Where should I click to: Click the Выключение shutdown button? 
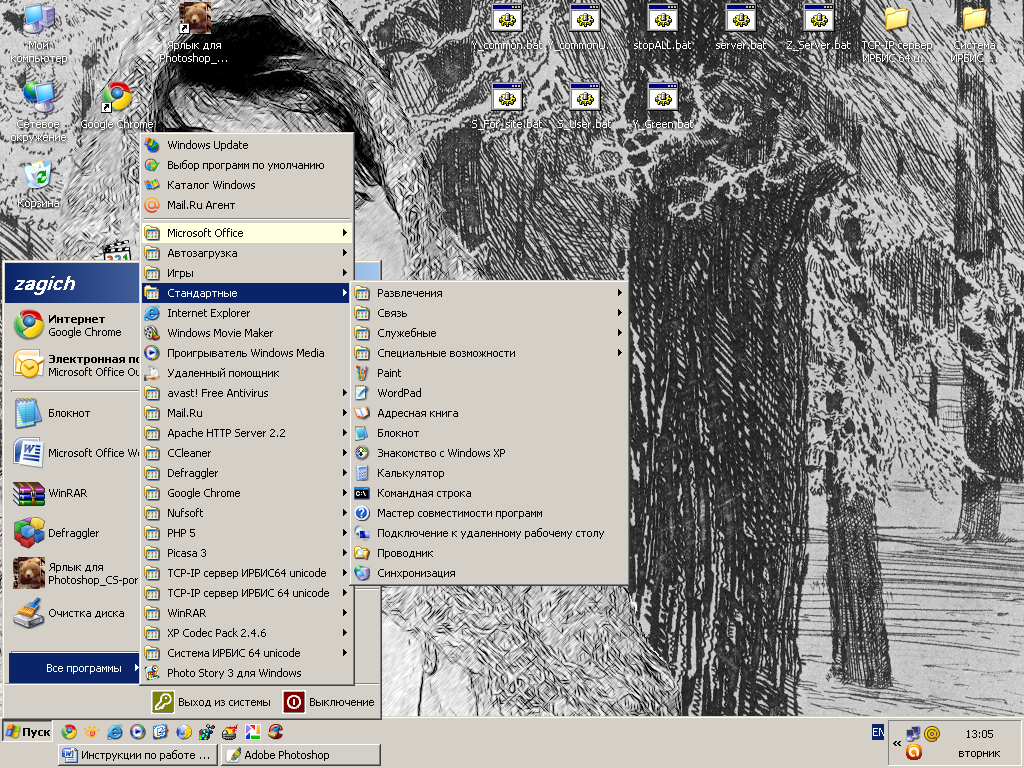pyautogui.click(x=330, y=702)
